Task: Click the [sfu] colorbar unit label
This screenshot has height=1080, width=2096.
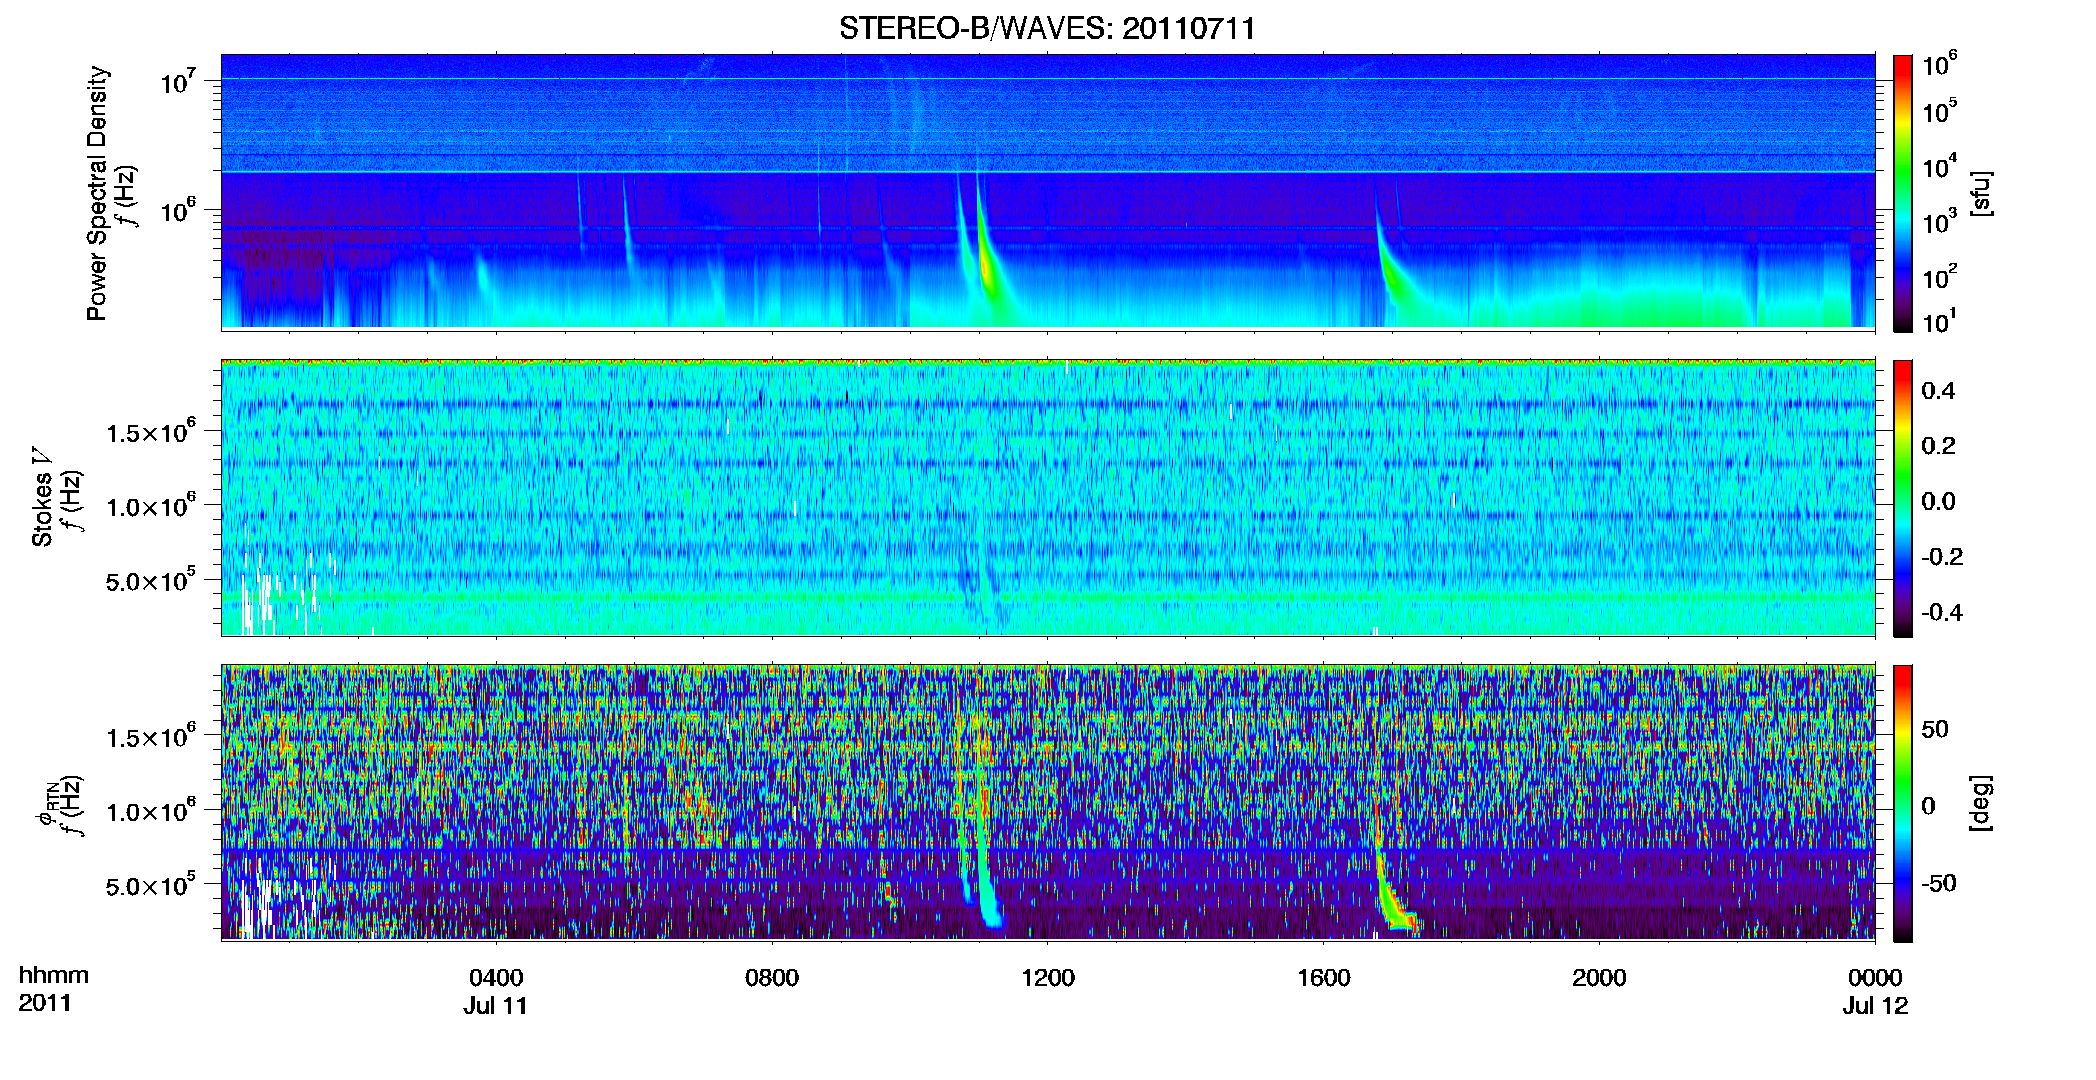Action: coord(1980,193)
